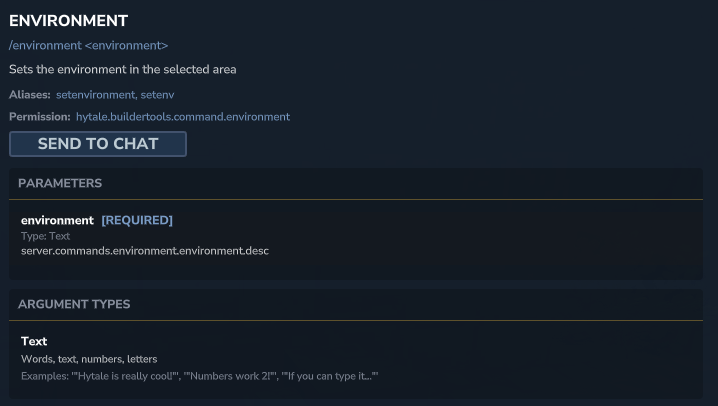
Task: Select the ARGUMENT TYPES section header
Action: click(74, 304)
